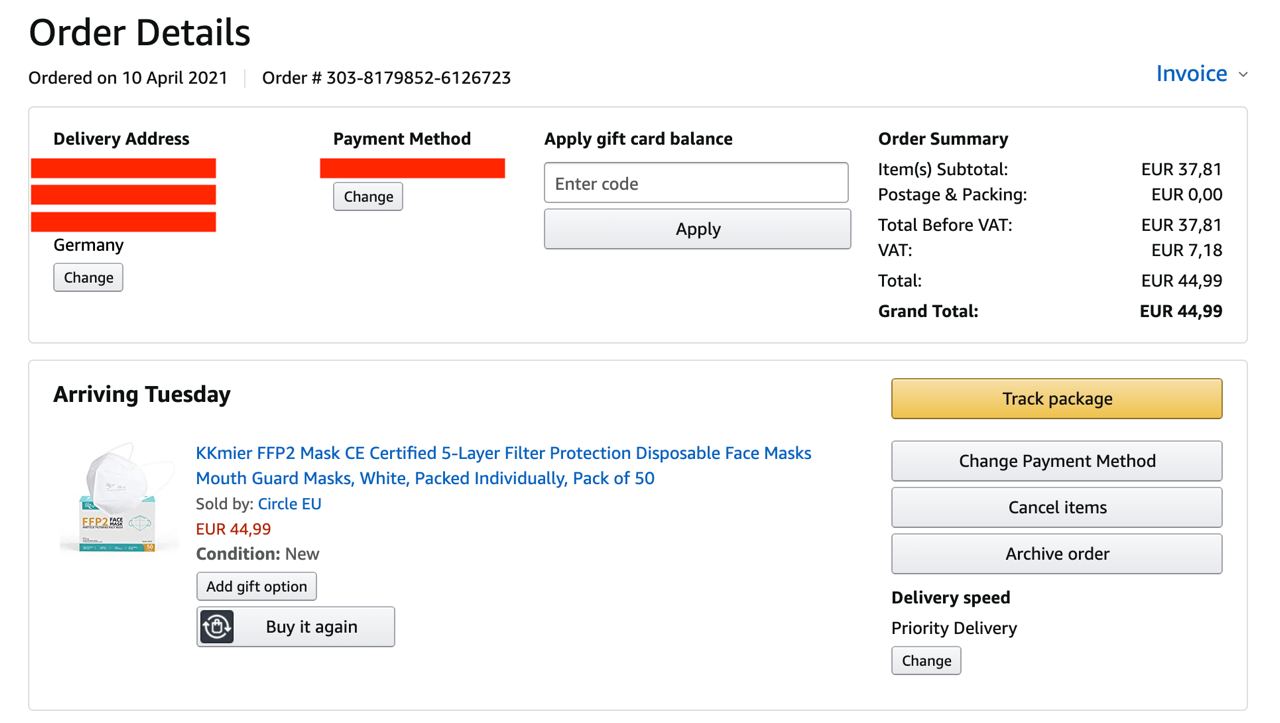
Task: Select the Change Payment Method button
Action: 1056,461
